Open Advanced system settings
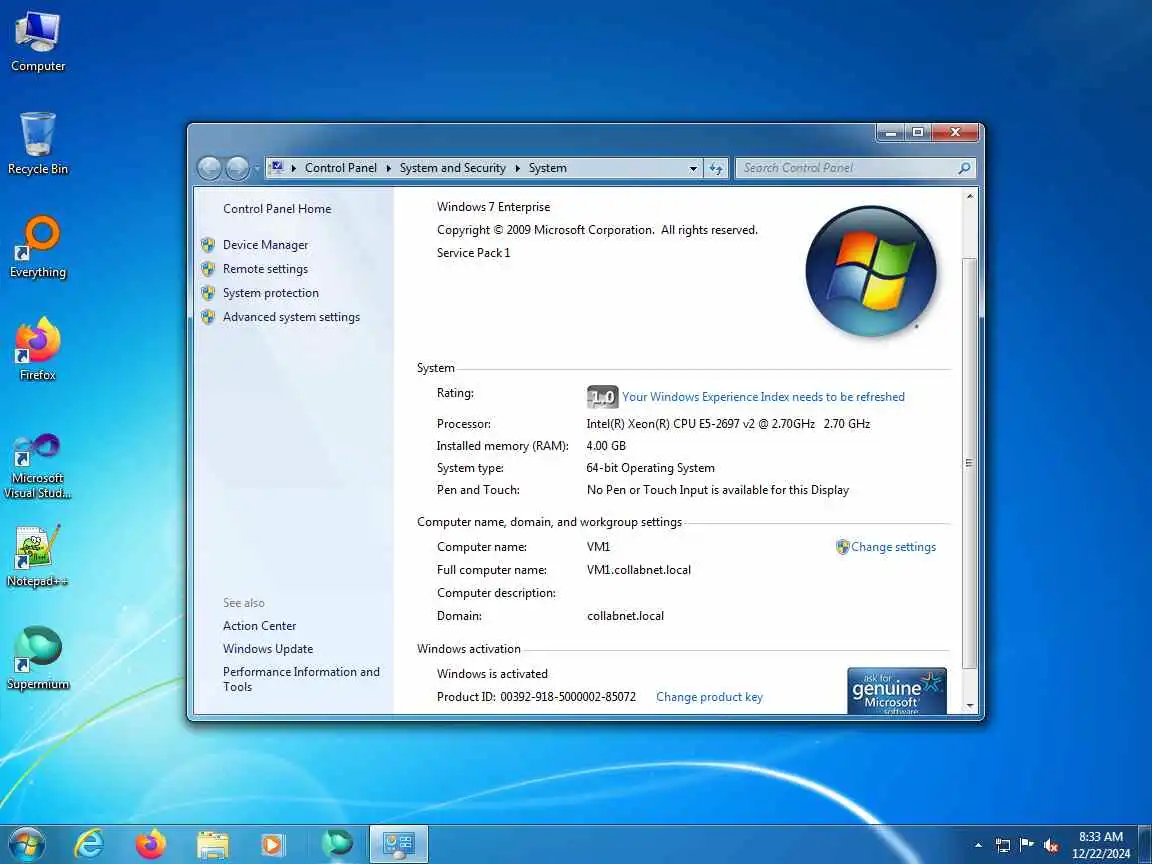 point(291,317)
